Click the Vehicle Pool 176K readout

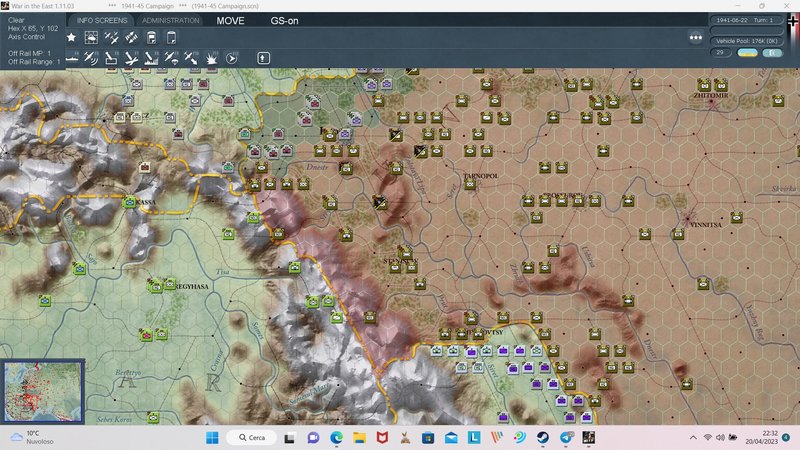[746, 41]
